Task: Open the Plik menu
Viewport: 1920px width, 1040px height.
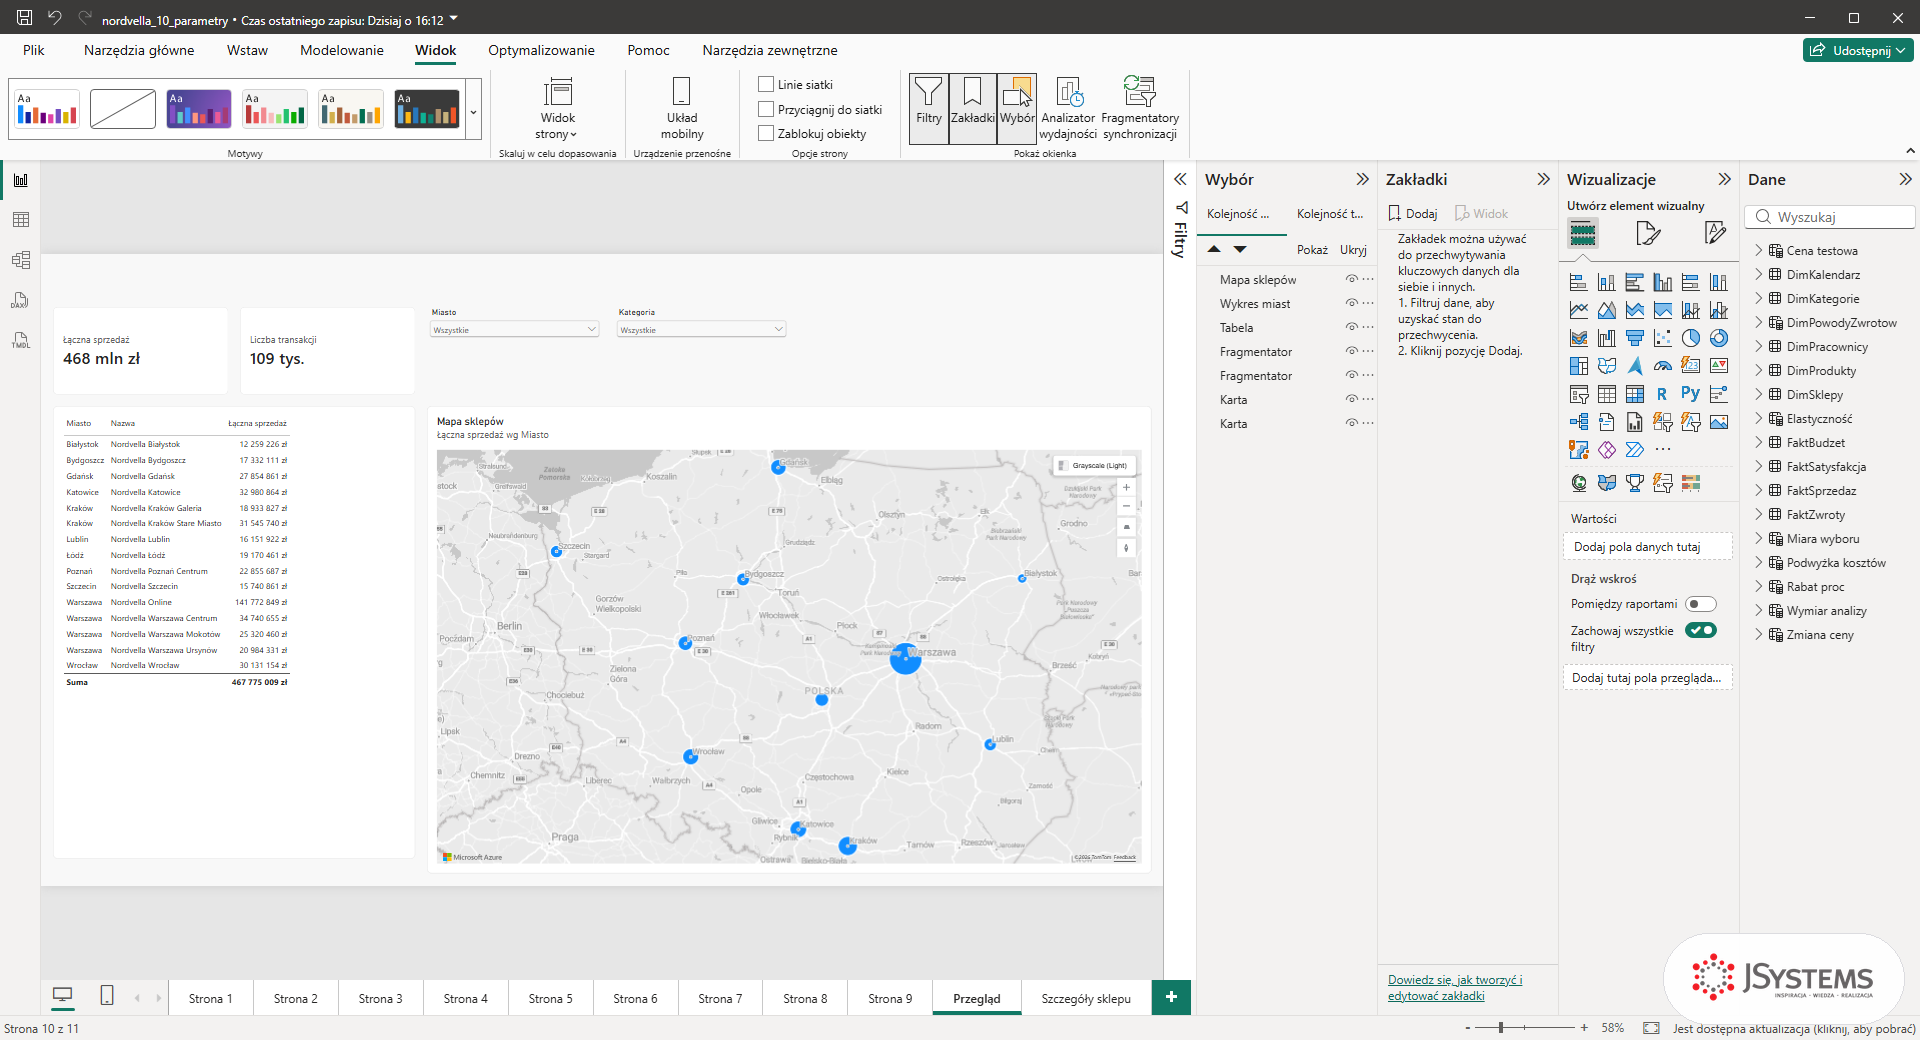Action: (34, 50)
